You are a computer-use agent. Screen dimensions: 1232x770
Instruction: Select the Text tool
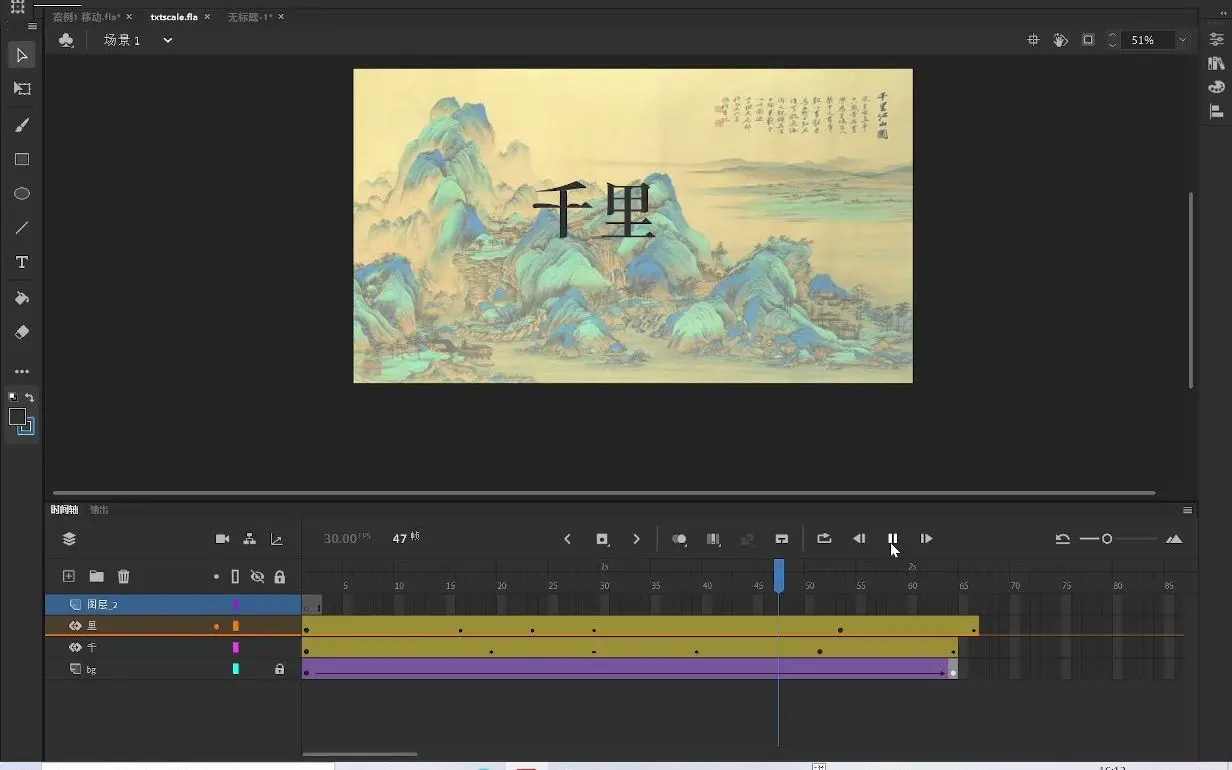22,262
